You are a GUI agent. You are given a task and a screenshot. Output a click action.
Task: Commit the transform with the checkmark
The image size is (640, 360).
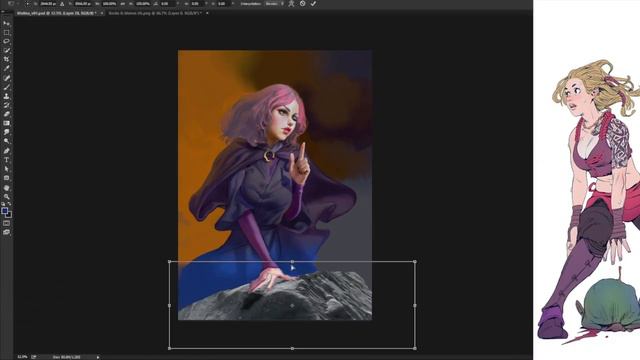[313, 4]
